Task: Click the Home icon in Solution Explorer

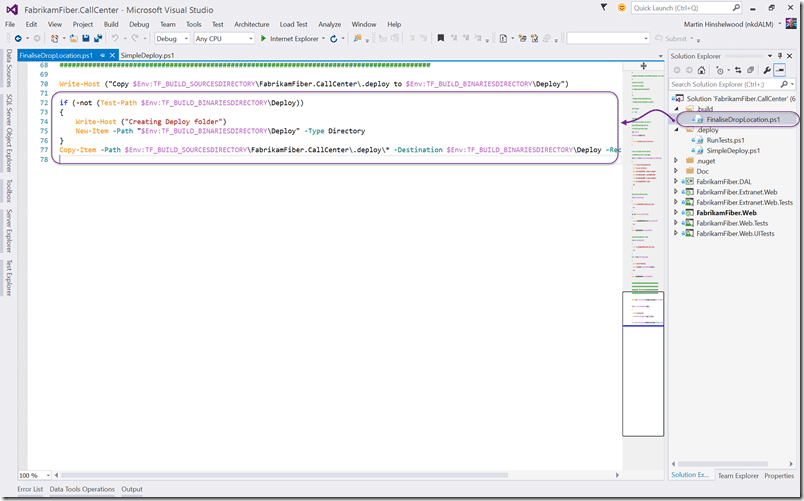Action: coord(701,70)
